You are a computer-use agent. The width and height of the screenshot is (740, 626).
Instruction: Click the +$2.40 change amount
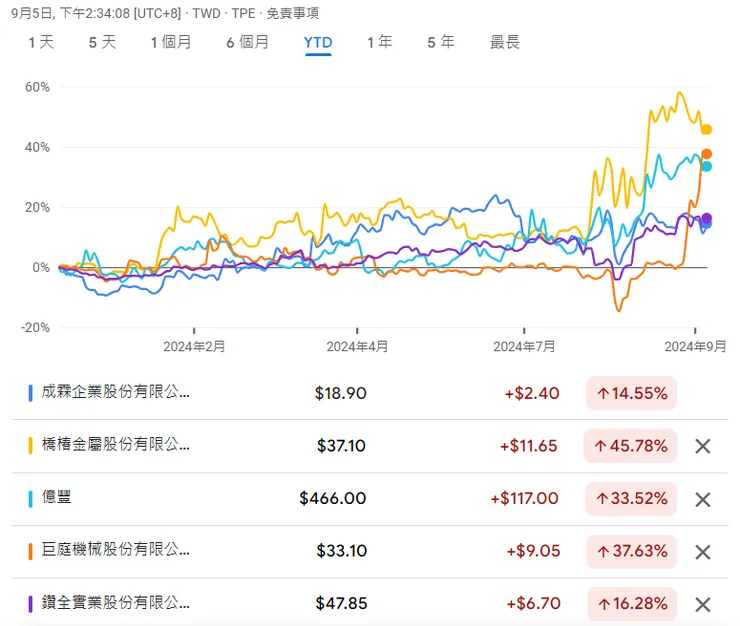click(x=532, y=393)
